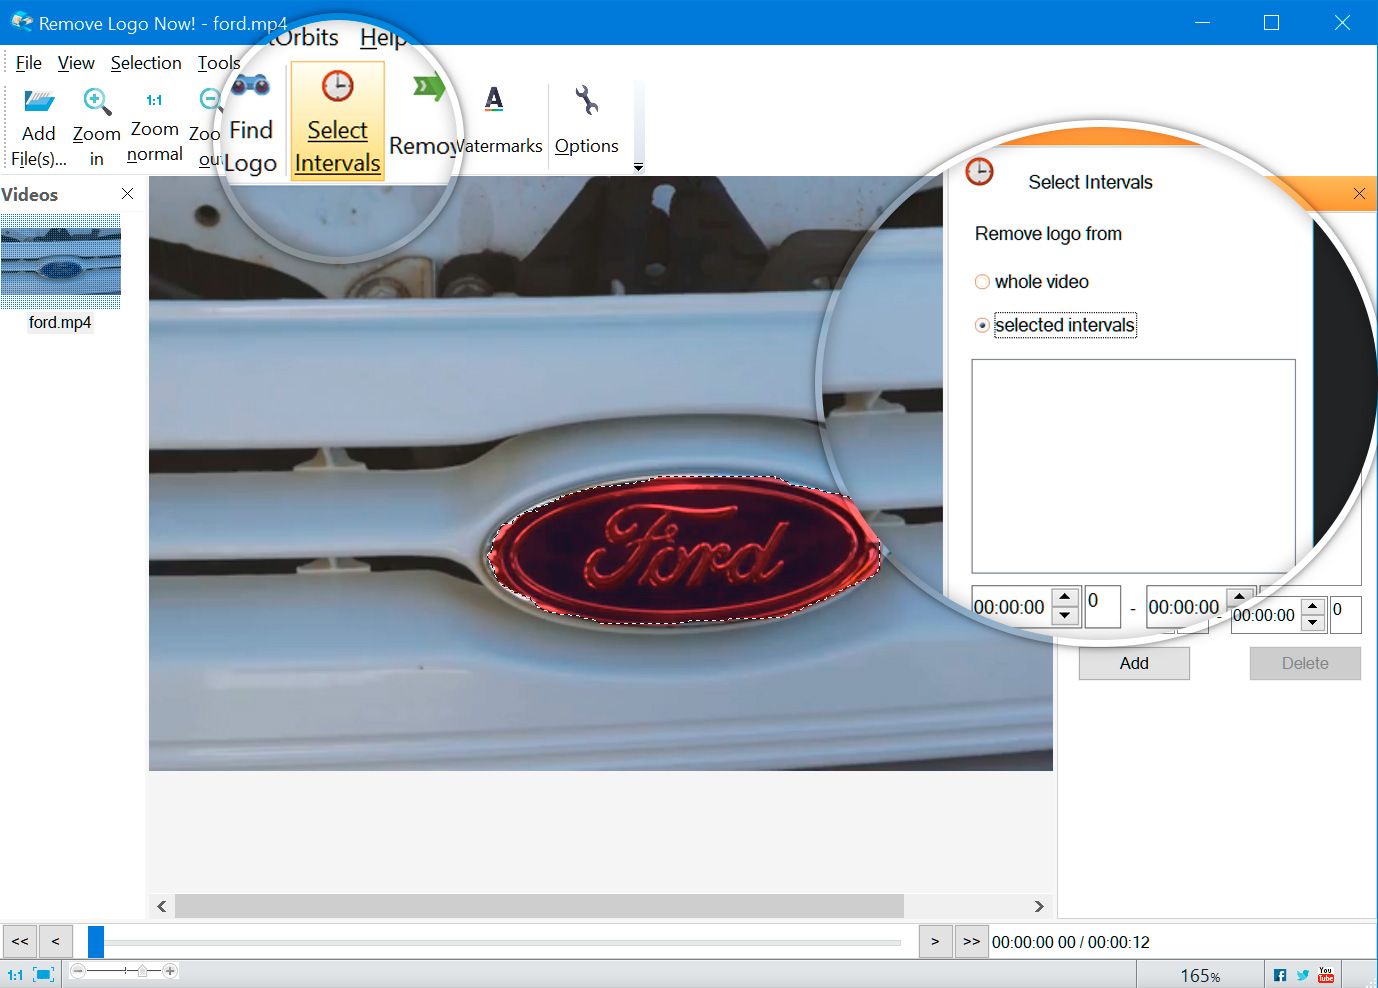Screen dimensions: 1378x988
Task: Click the empty intervals list box
Action: [x=1134, y=466]
